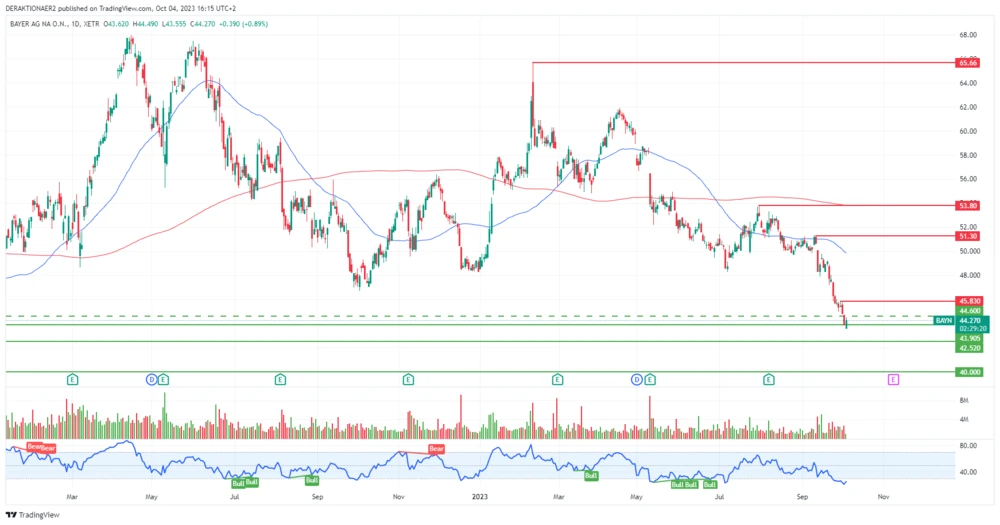The image size is (1000, 525).
Task: Click the BAYN current price tag
Action: tap(943, 320)
